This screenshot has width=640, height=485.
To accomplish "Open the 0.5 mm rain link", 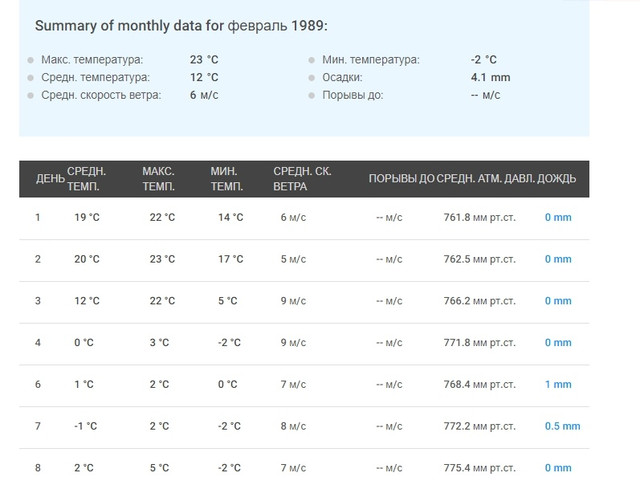I will 562,426.
